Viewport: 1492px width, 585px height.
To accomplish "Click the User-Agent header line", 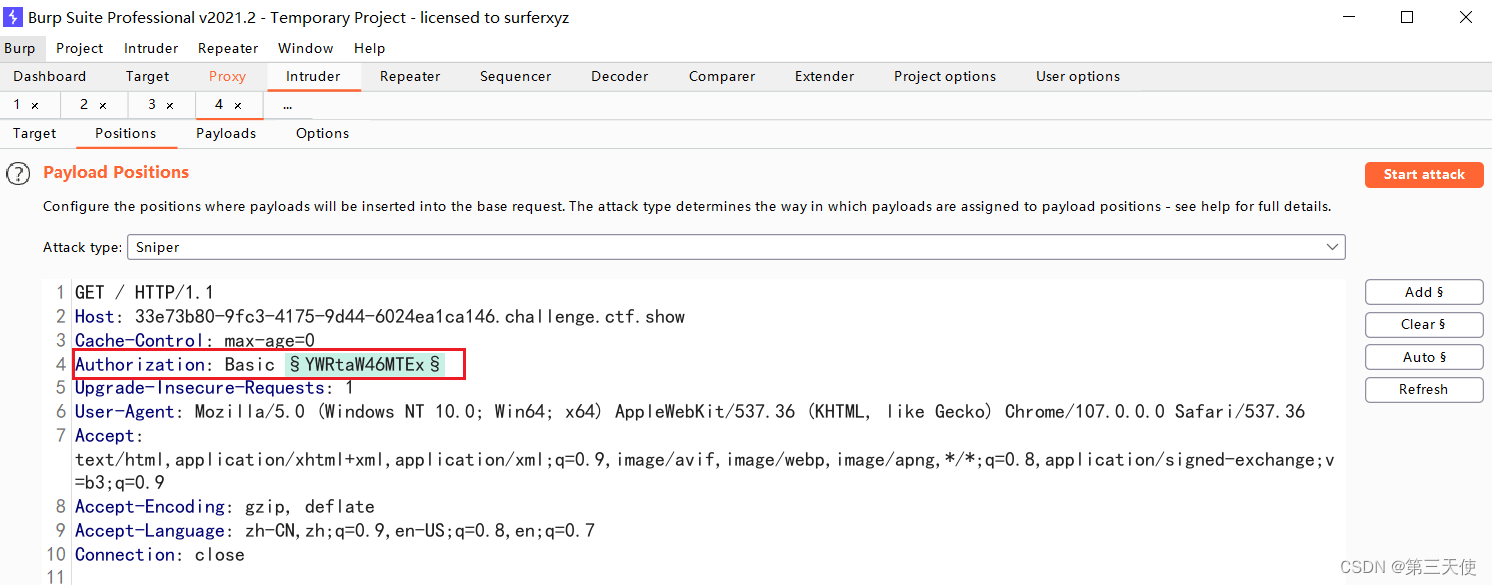I will (x=690, y=412).
